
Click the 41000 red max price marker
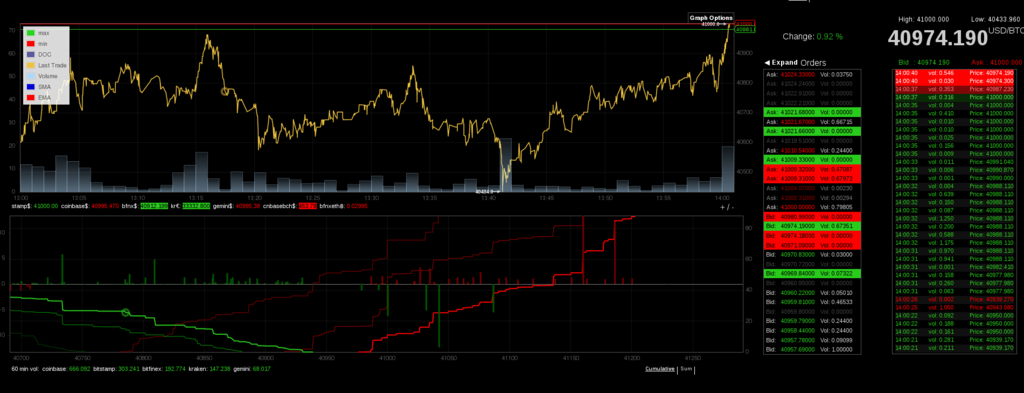(745, 23)
